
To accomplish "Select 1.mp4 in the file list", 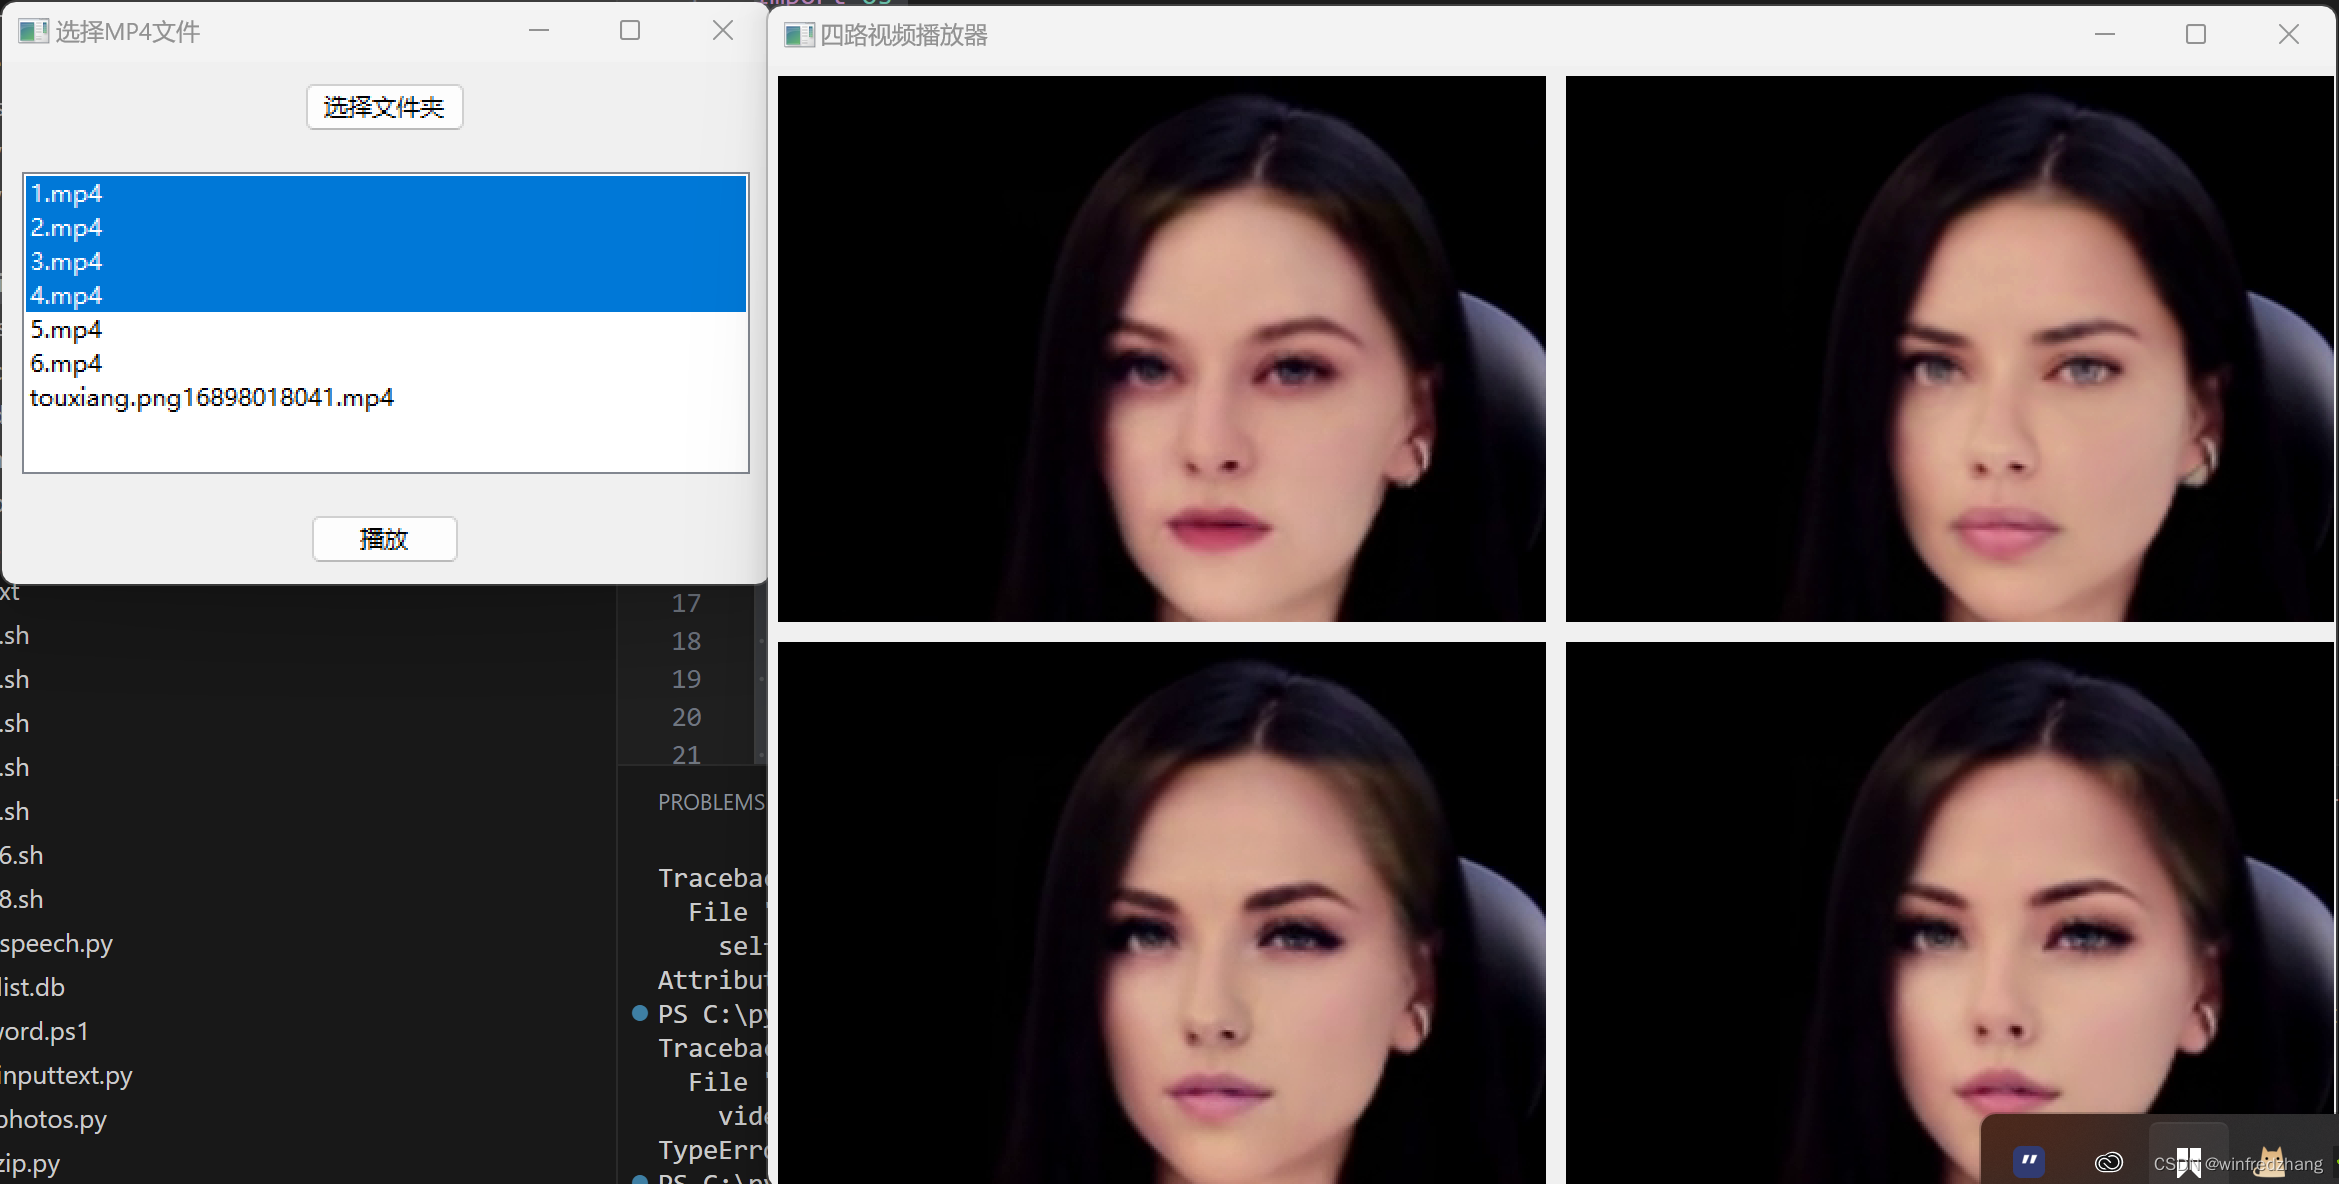I will tap(386, 194).
